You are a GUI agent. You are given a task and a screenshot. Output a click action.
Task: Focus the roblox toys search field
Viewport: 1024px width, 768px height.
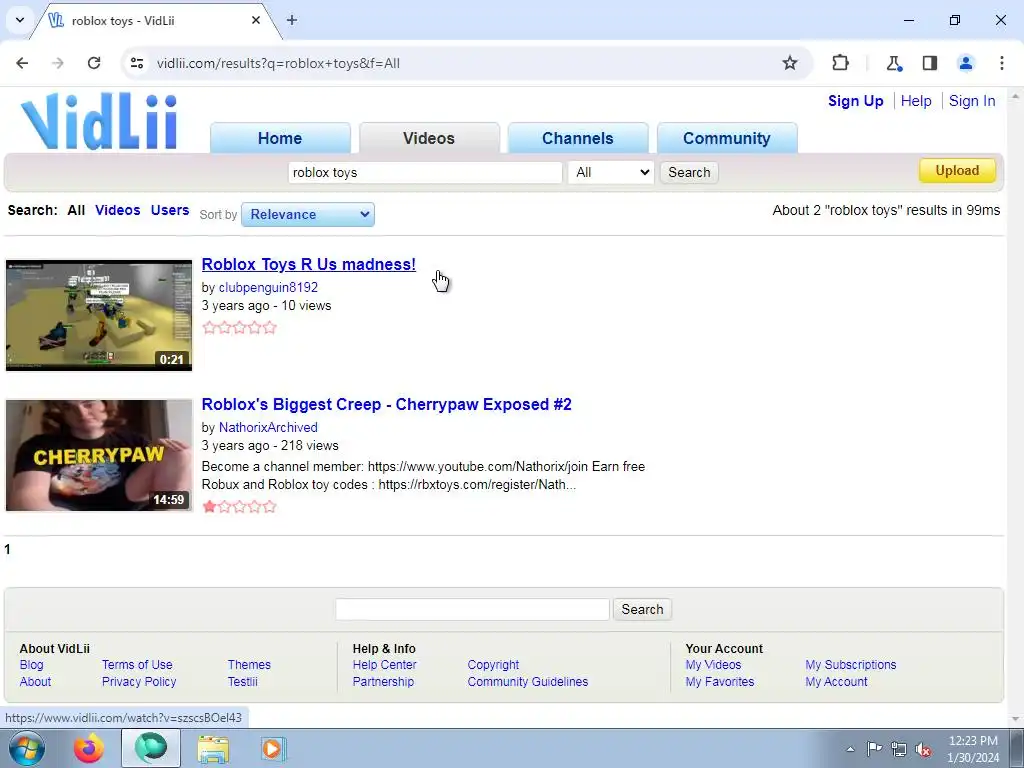[425, 172]
